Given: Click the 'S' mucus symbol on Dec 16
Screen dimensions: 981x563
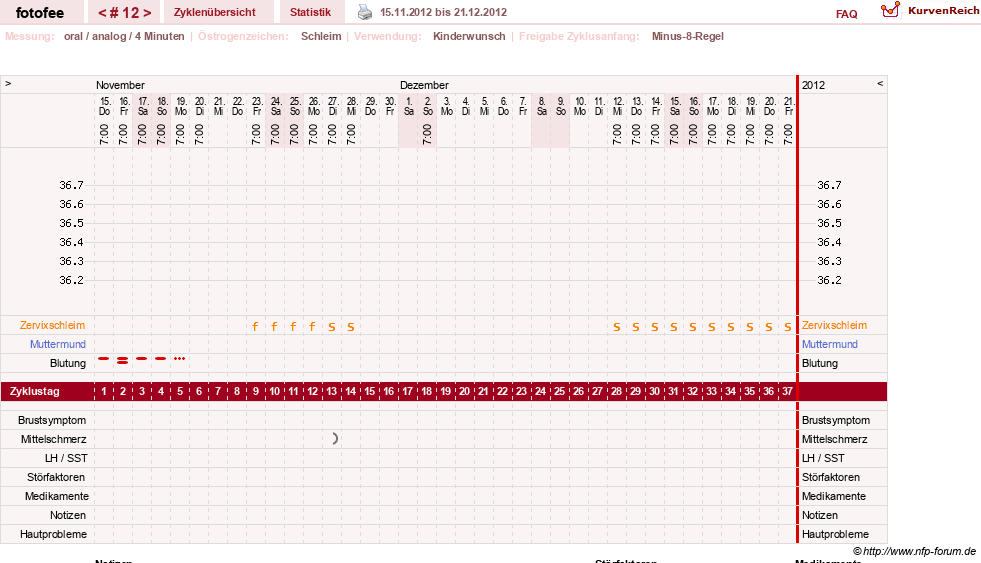Looking at the screenshot, I should [x=693, y=327].
